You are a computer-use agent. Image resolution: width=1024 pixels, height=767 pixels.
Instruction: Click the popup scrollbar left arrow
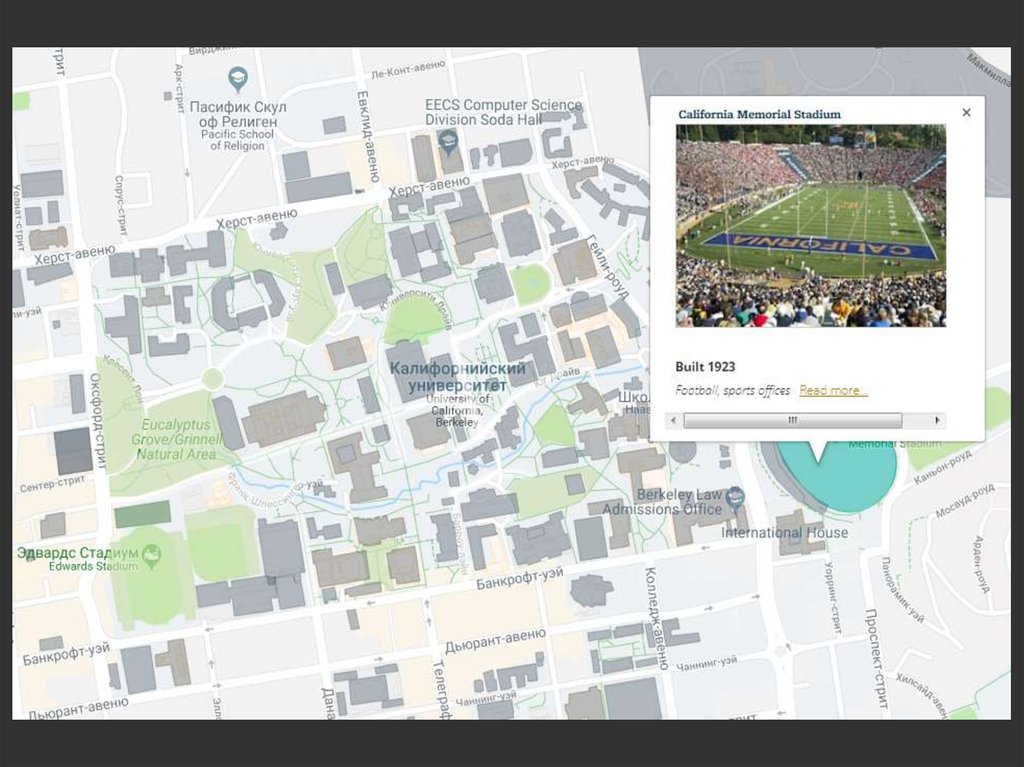[671, 421]
